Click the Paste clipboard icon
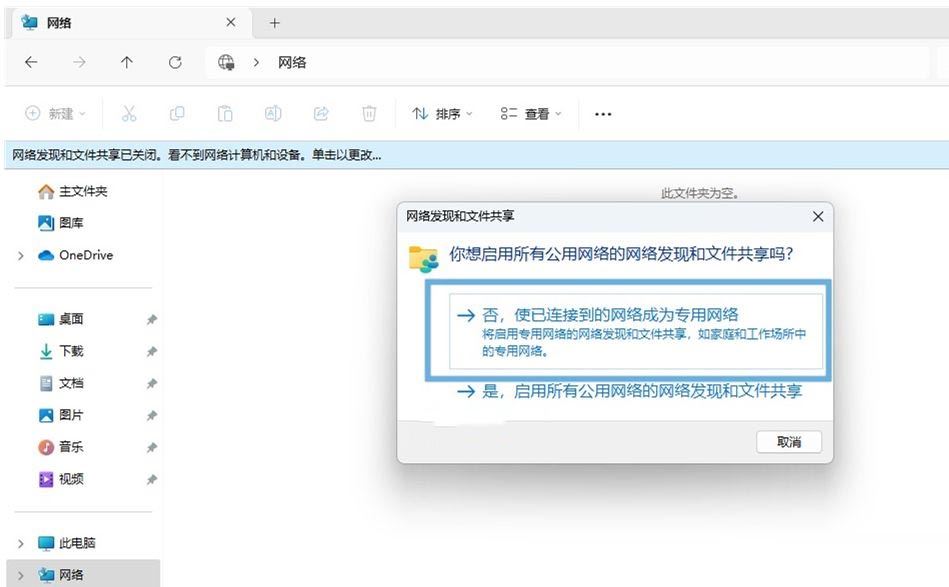This screenshot has height=587, width=949. point(225,114)
